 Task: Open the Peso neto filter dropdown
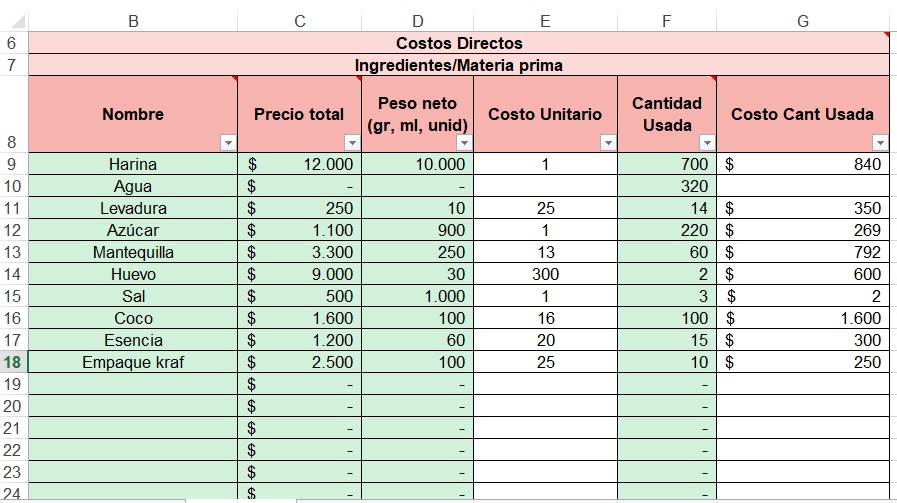coord(465,142)
